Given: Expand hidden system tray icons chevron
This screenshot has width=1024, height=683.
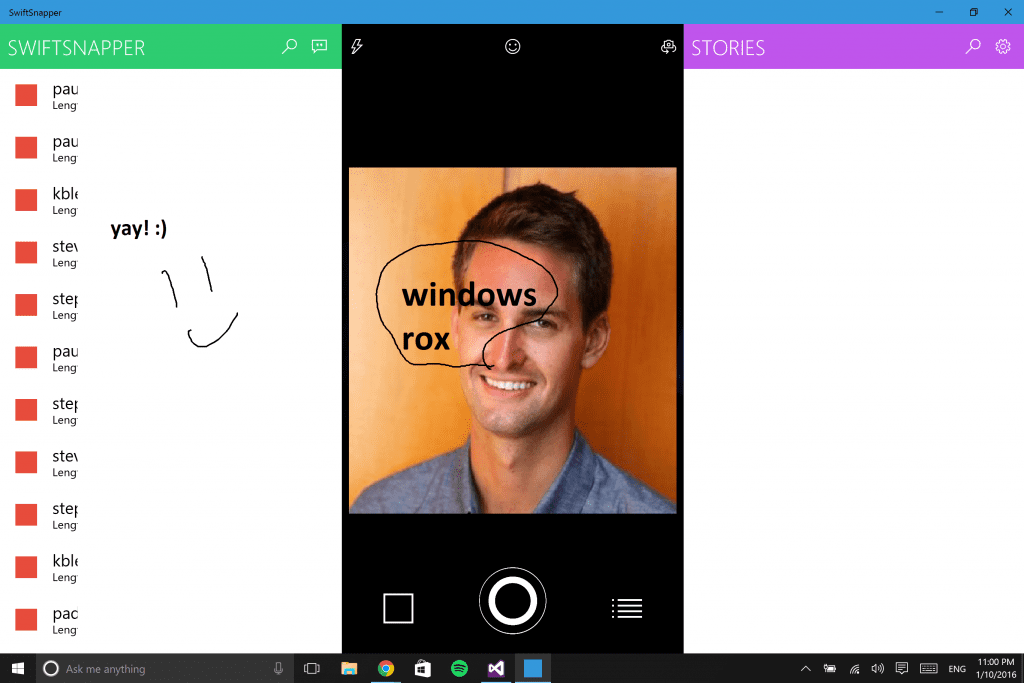Looking at the screenshot, I should [806, 669].
